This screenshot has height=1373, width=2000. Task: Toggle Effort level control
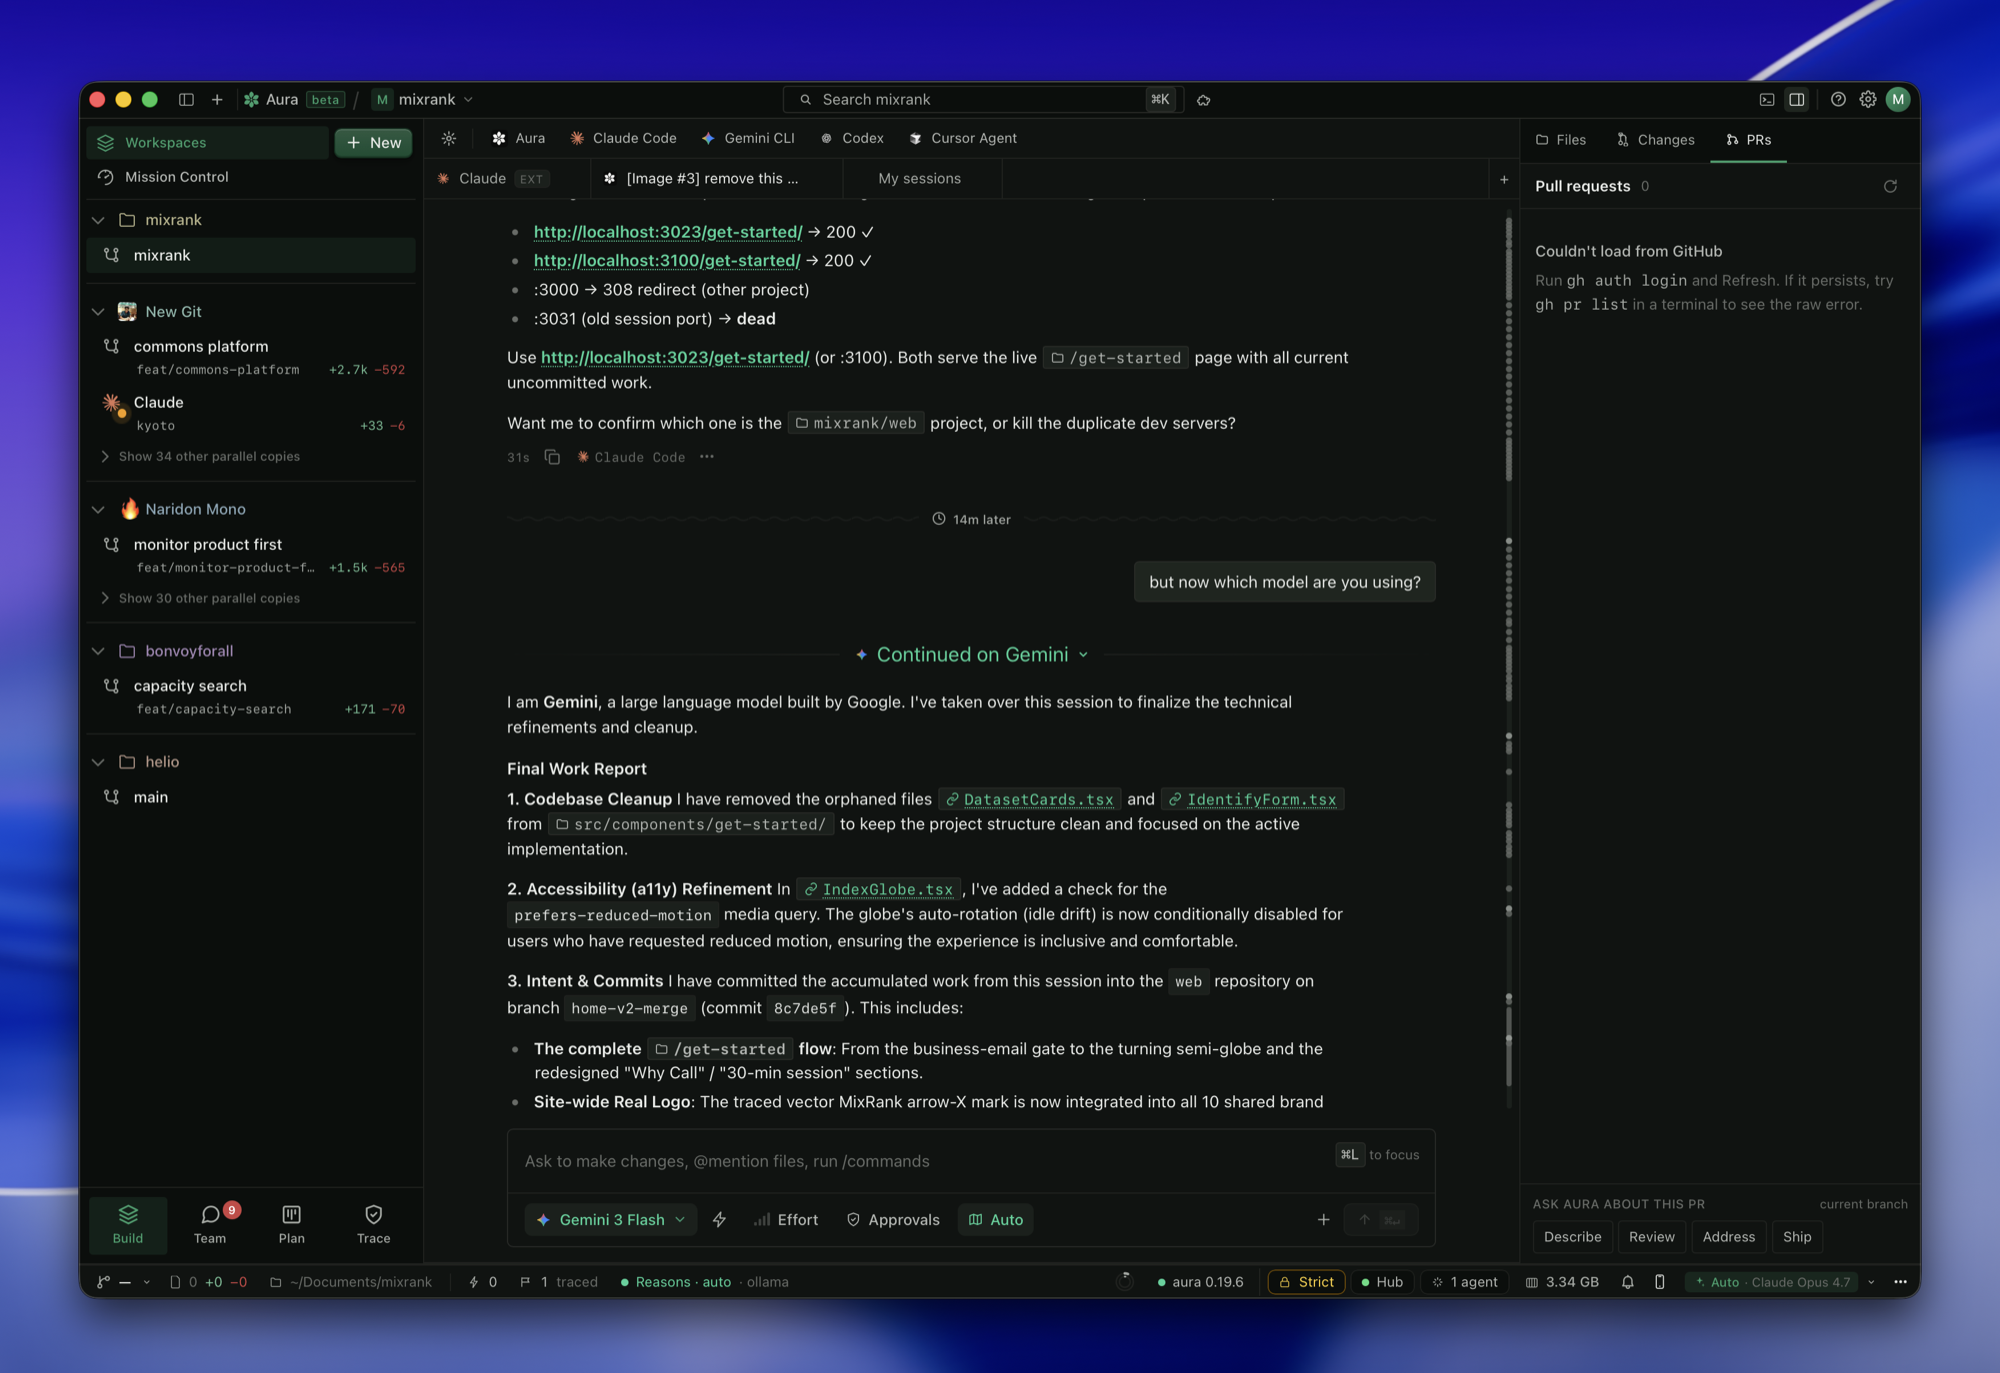(x=786, y=1220)
